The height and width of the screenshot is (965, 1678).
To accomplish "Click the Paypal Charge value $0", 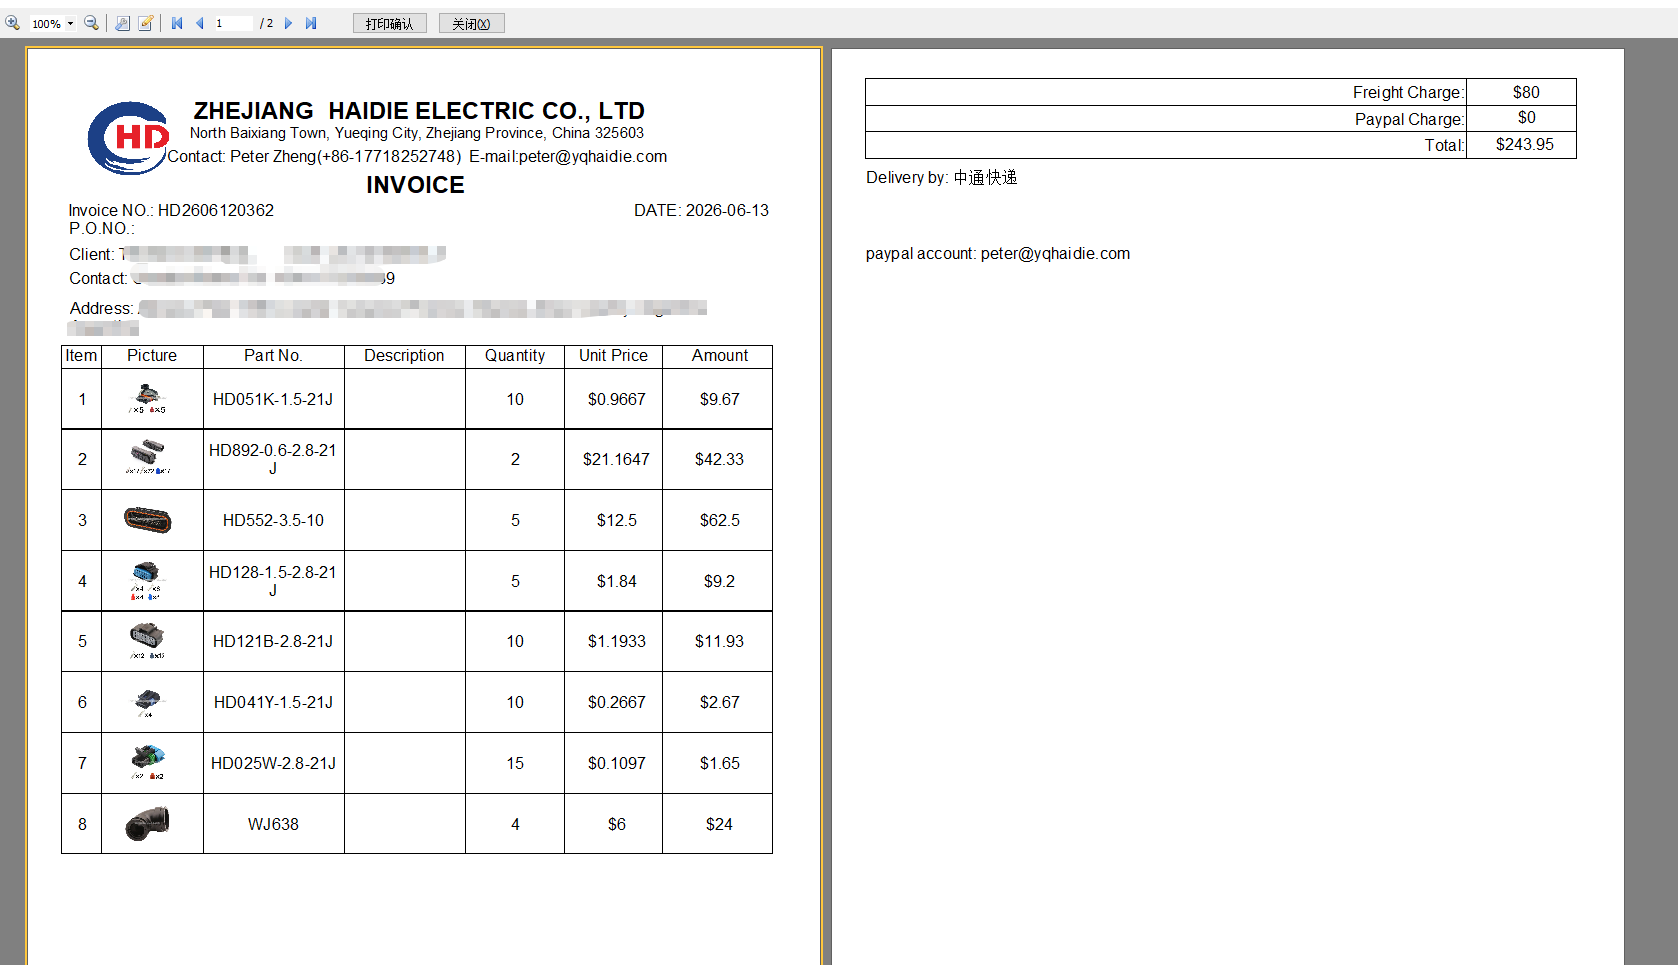I will point(1526,118).
